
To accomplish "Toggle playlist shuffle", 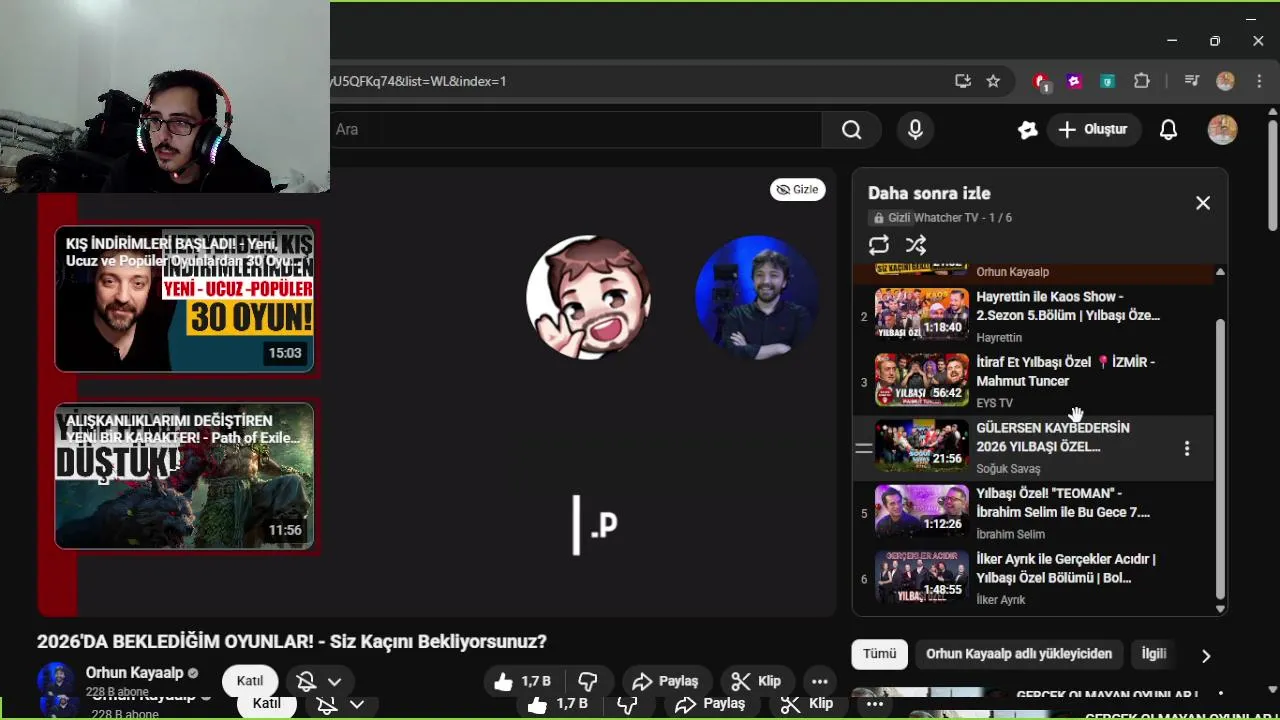I will pos(916,245).
